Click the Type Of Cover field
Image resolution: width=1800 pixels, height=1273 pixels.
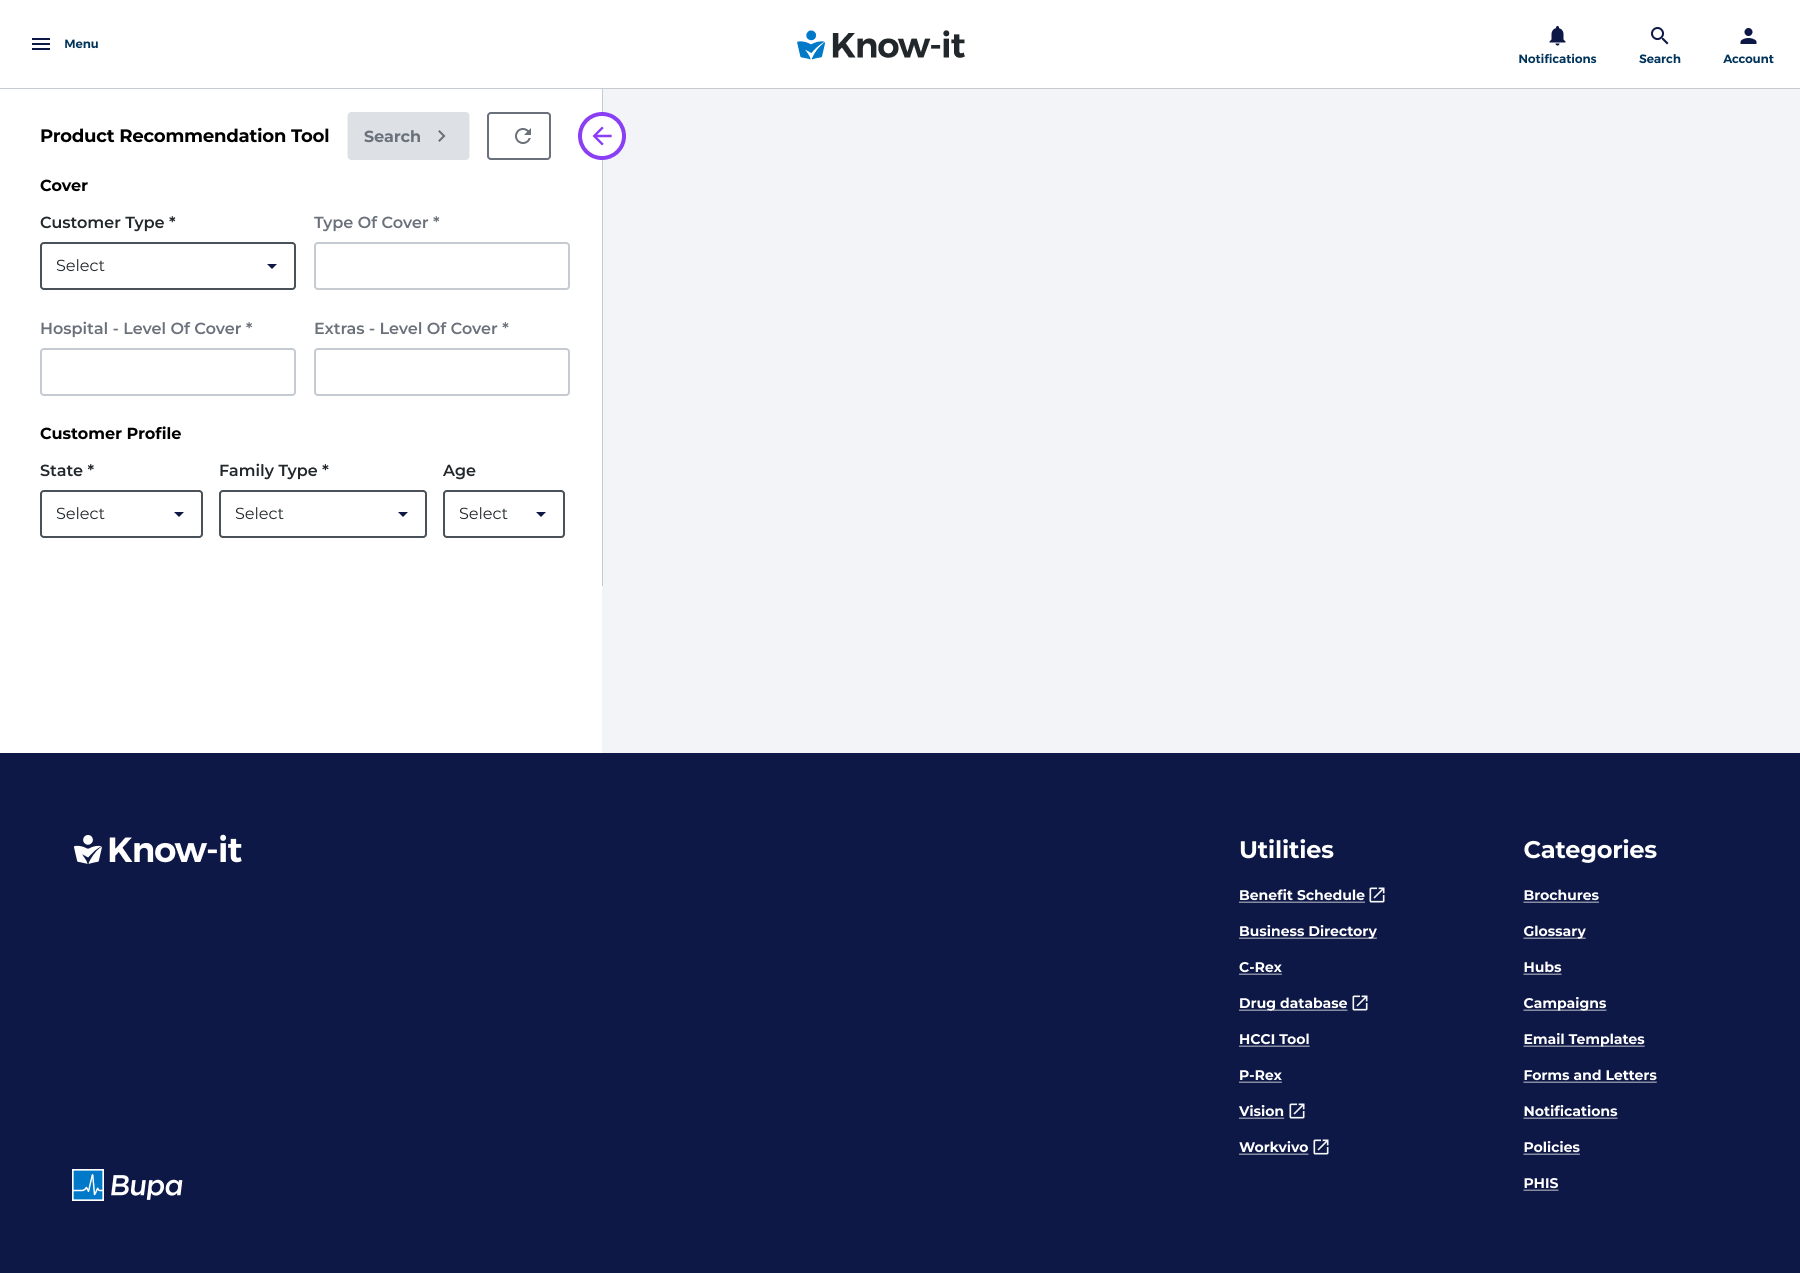pyautogui.click(x=441, y=266)
